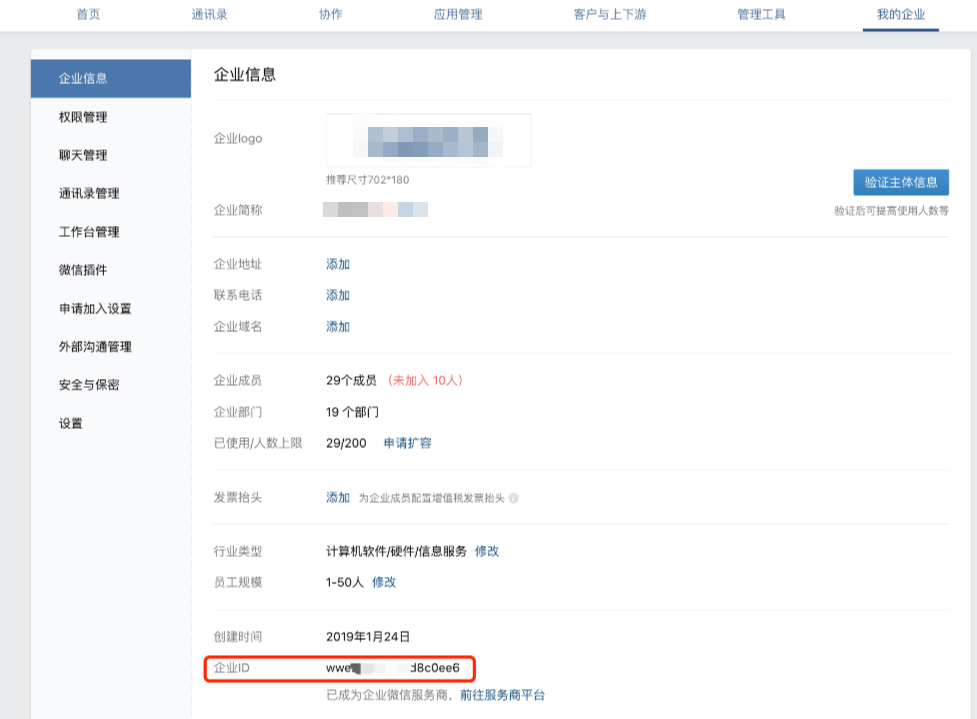Click 修改 beside the industry type
The image size is (977, 719).
click(487, 551)
